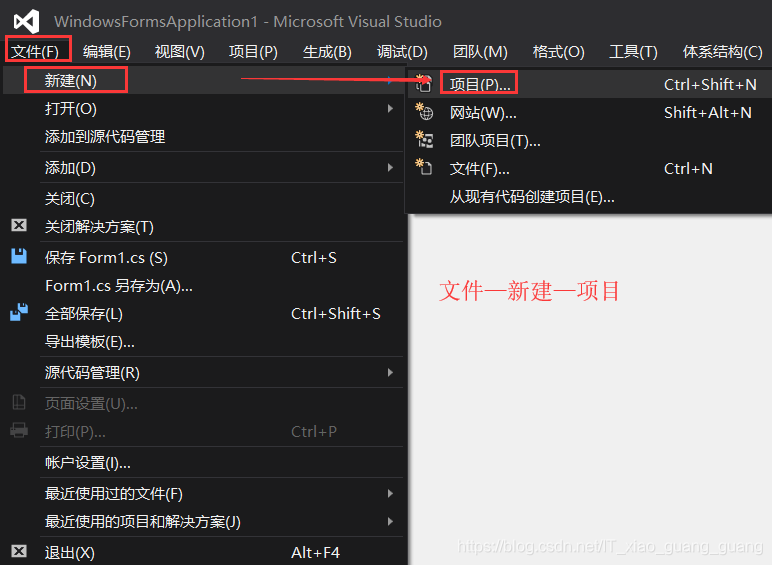The image size is (772, 565).
Task: Select 帐户设置(I)...
Action: [x=204, y=463]
